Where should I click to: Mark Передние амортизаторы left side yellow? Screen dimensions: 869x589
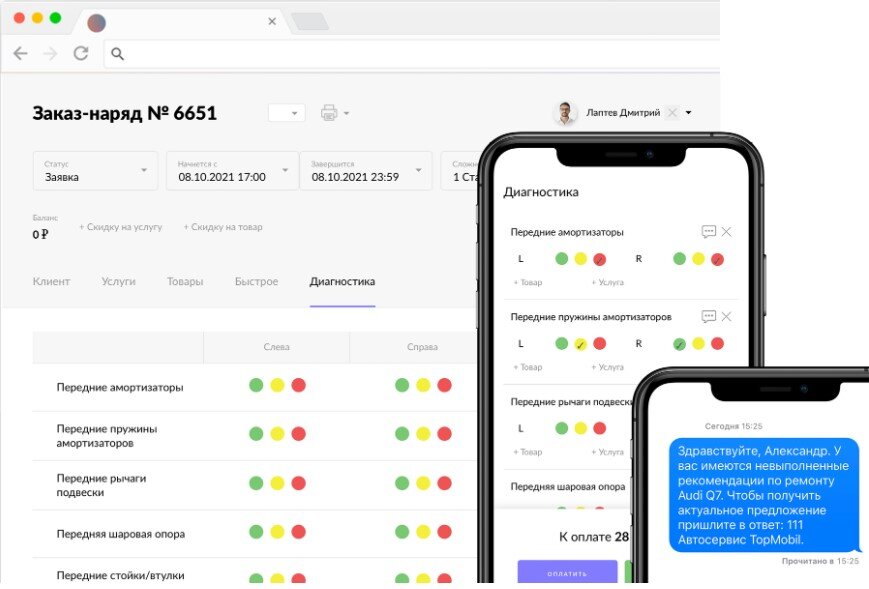277,385
